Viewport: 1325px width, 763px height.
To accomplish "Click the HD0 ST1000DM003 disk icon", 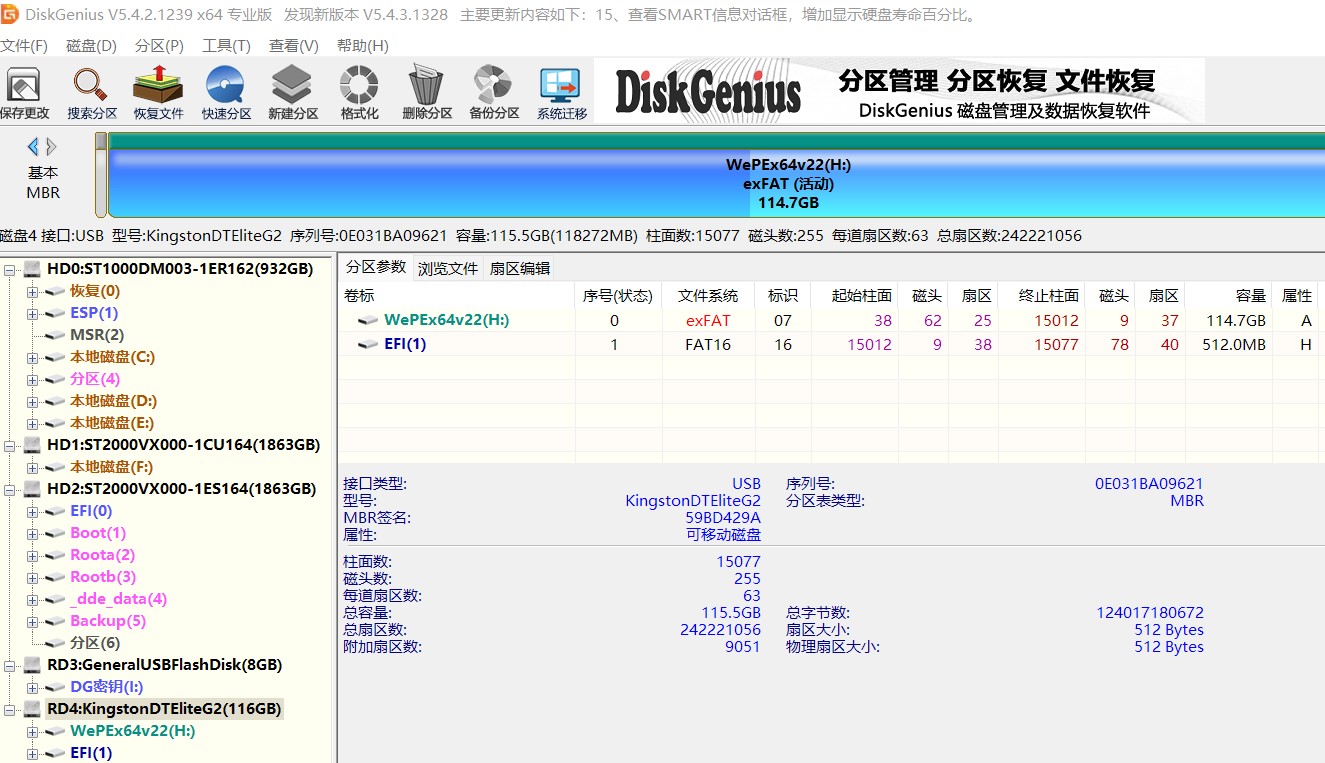I will (32, 269).
